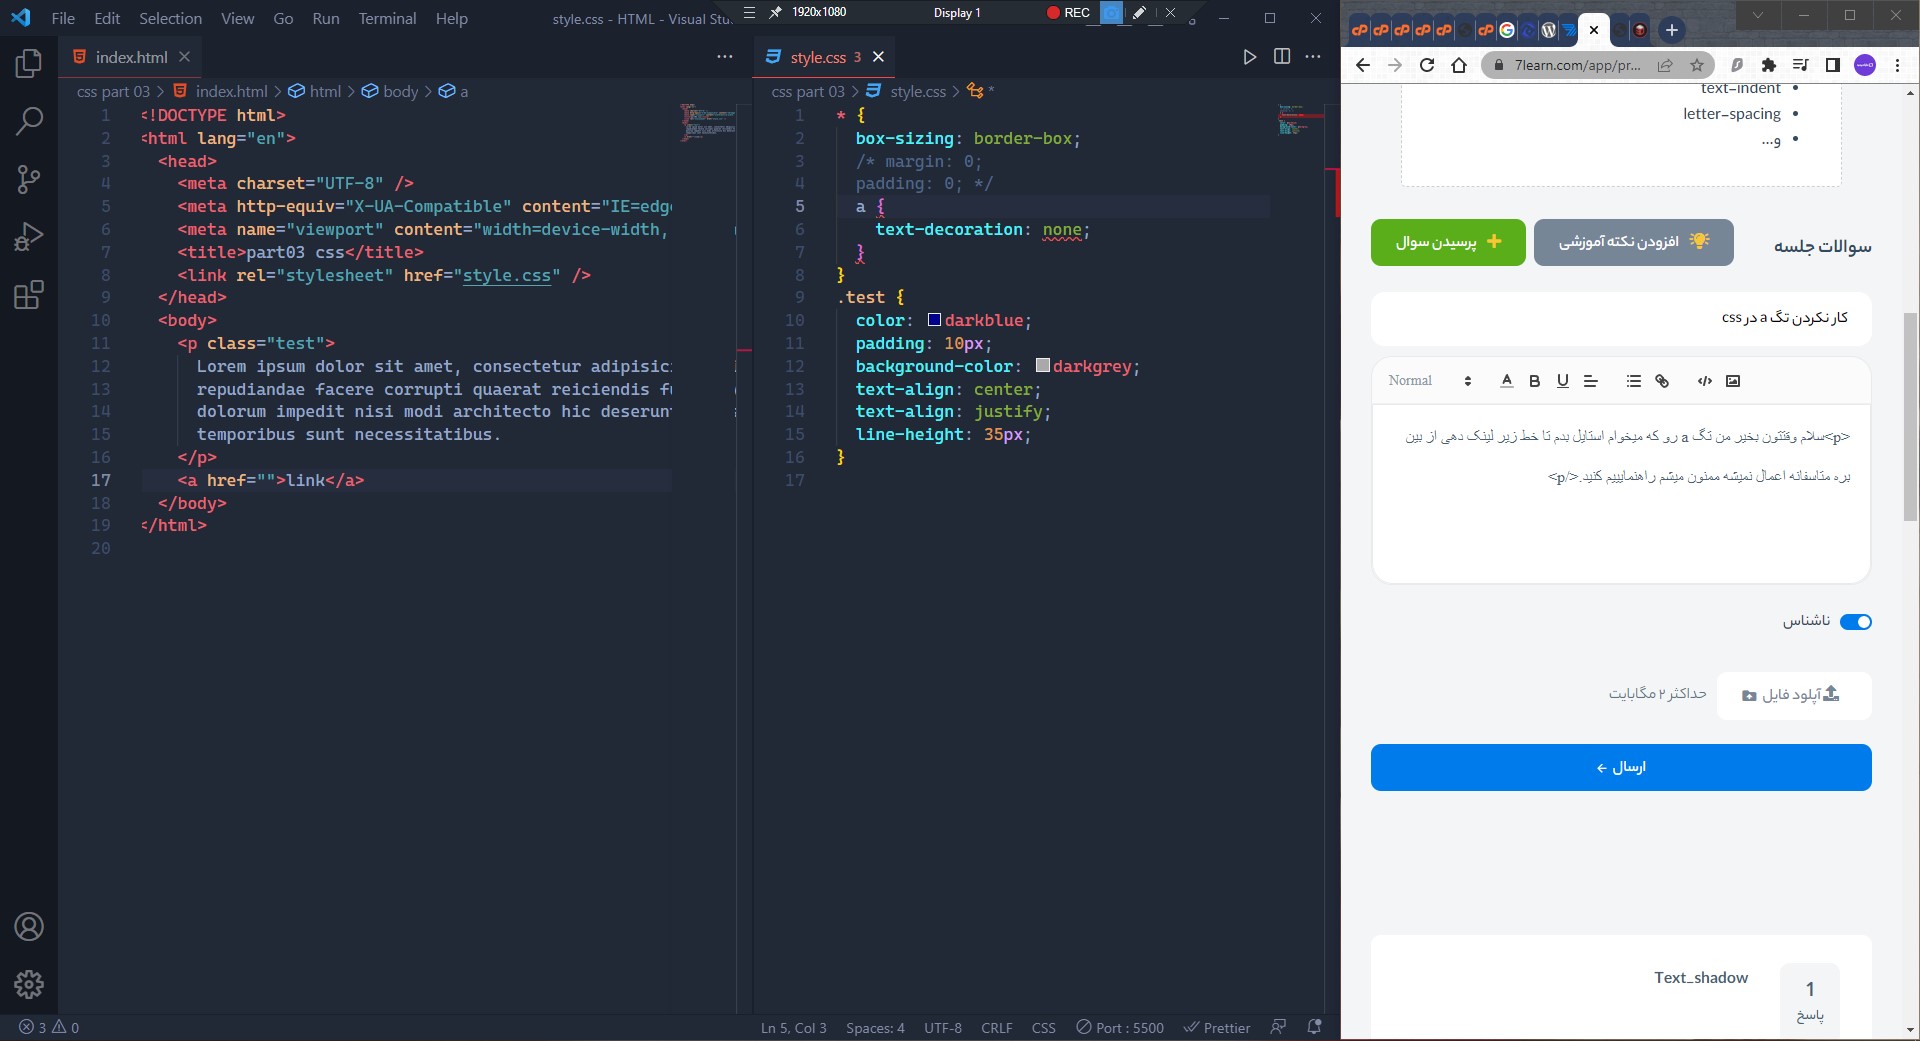Bookmark this page with the star
This screenshot has width=1920, height=1041.
[1696, 65]
